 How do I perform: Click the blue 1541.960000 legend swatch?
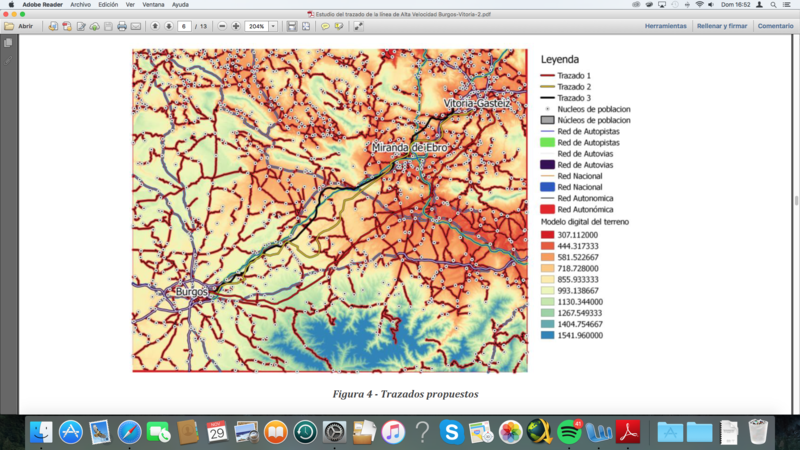547,335
